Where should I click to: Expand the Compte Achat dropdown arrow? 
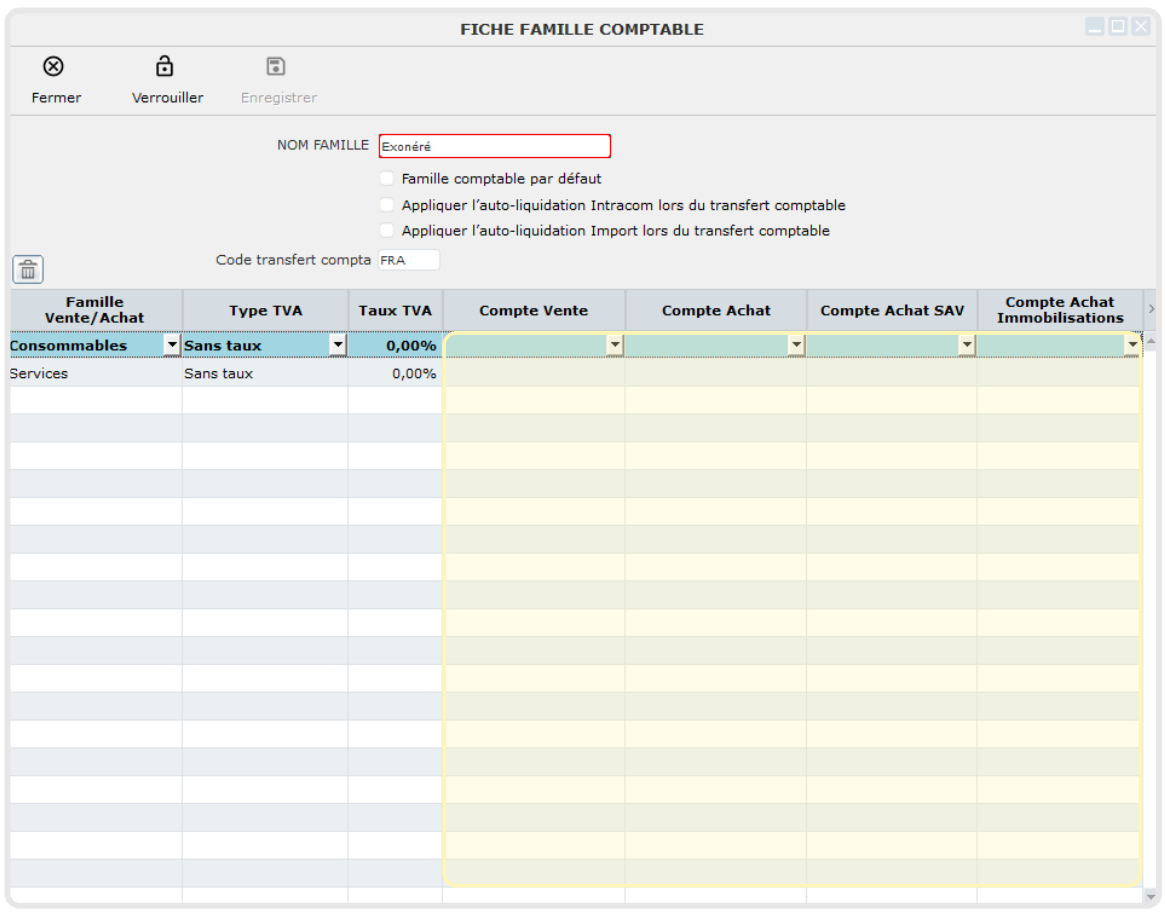(x=796, y=346)
